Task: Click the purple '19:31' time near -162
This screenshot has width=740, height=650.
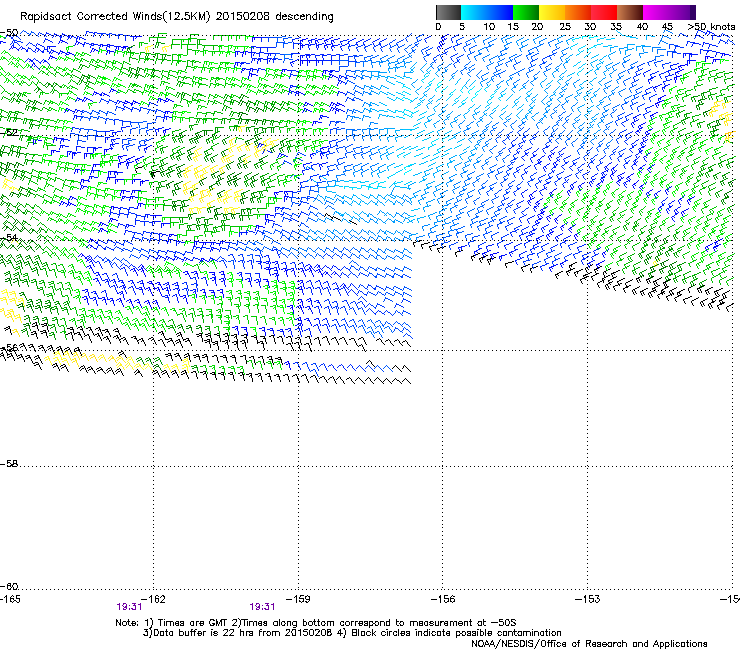Action: [129, 607]
